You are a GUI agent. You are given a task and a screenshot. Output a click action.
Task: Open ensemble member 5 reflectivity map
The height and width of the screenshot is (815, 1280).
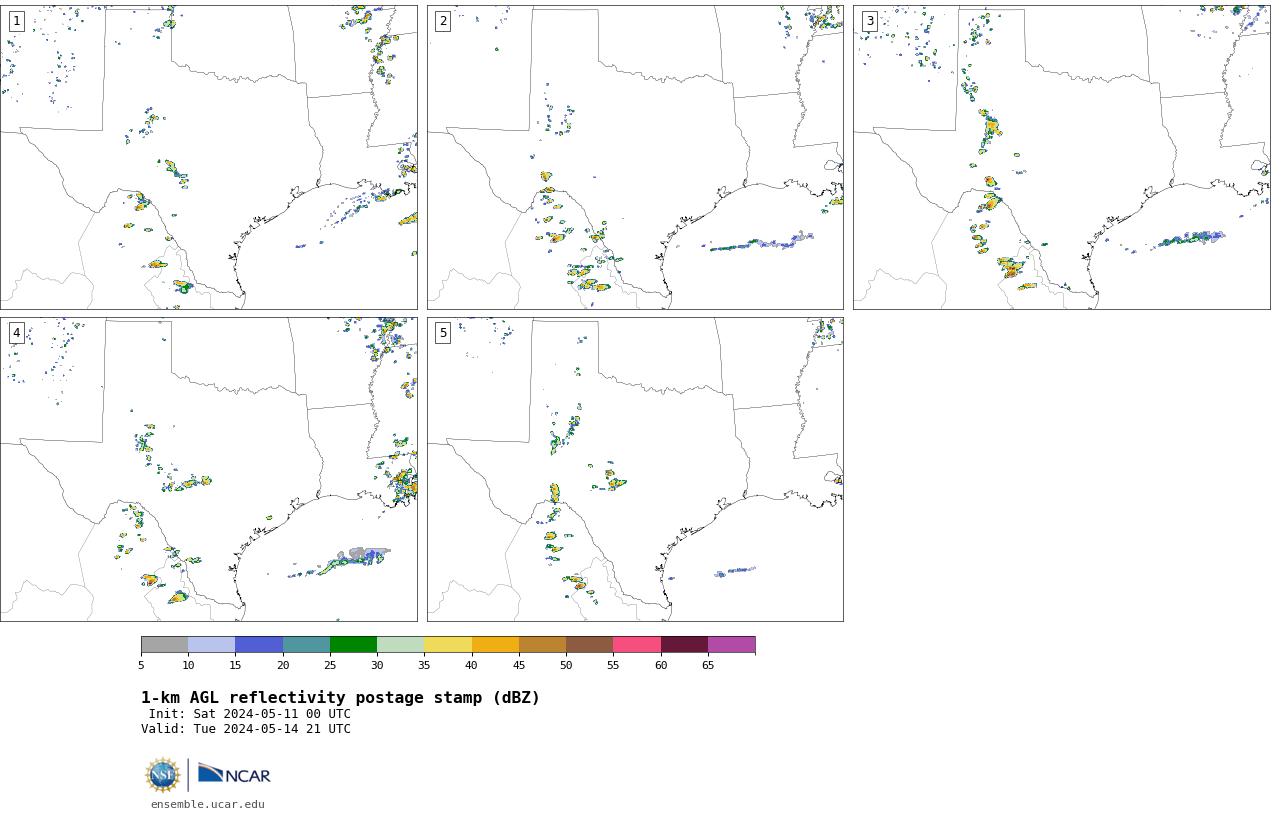tap(635, 470)
